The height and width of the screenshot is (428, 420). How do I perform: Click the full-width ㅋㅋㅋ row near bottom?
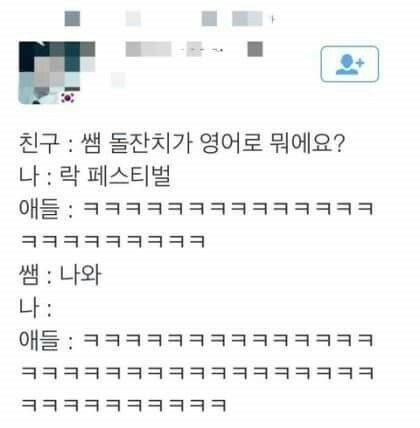197,372
